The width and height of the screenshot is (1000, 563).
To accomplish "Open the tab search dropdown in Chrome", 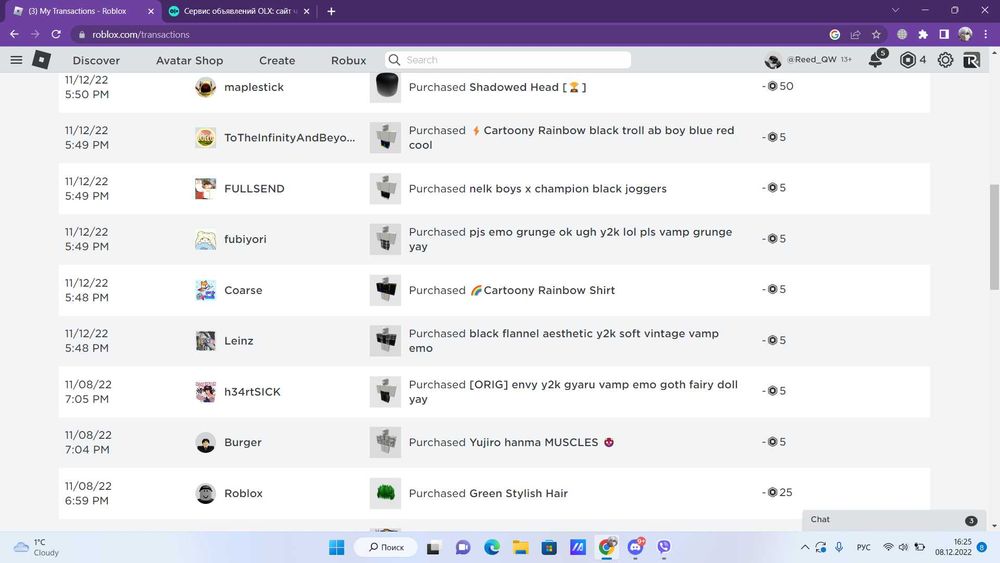I will click(x=895, y=11).
